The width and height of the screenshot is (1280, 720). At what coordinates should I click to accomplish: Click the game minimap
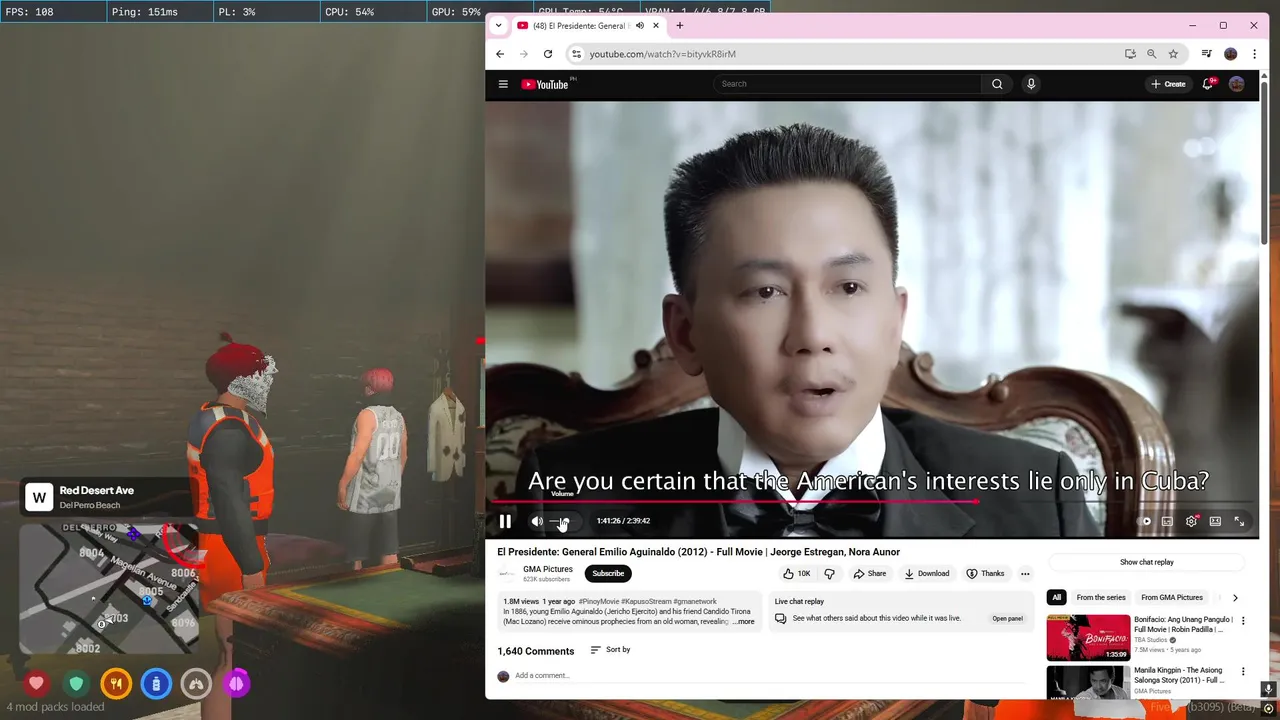(109, 588)
